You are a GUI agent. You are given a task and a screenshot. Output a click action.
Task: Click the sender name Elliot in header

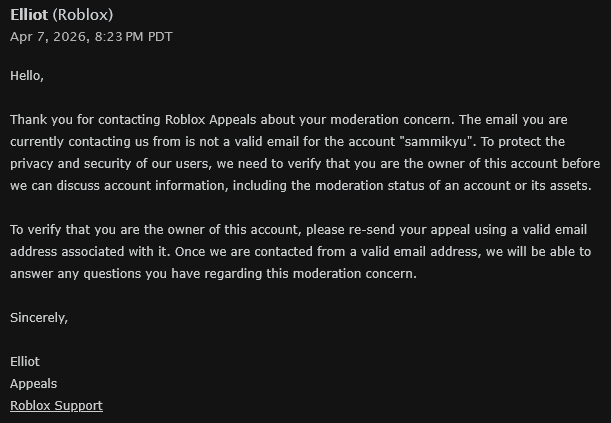point(30,15)
